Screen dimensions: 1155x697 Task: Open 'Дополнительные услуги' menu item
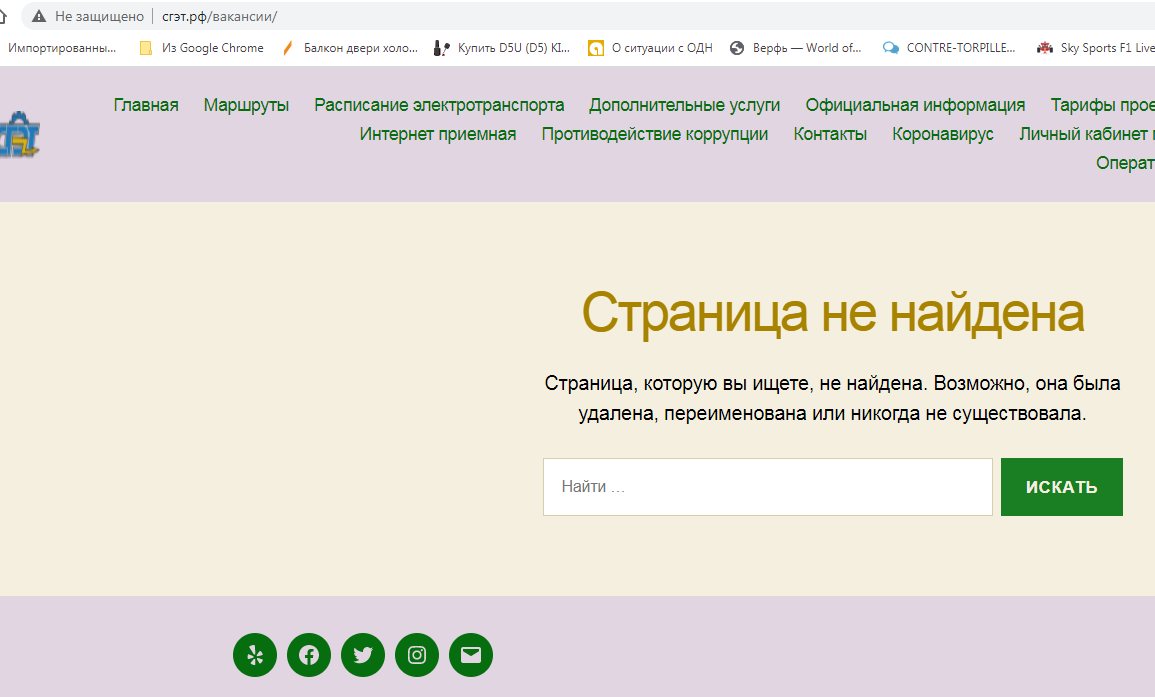[684, 105]
